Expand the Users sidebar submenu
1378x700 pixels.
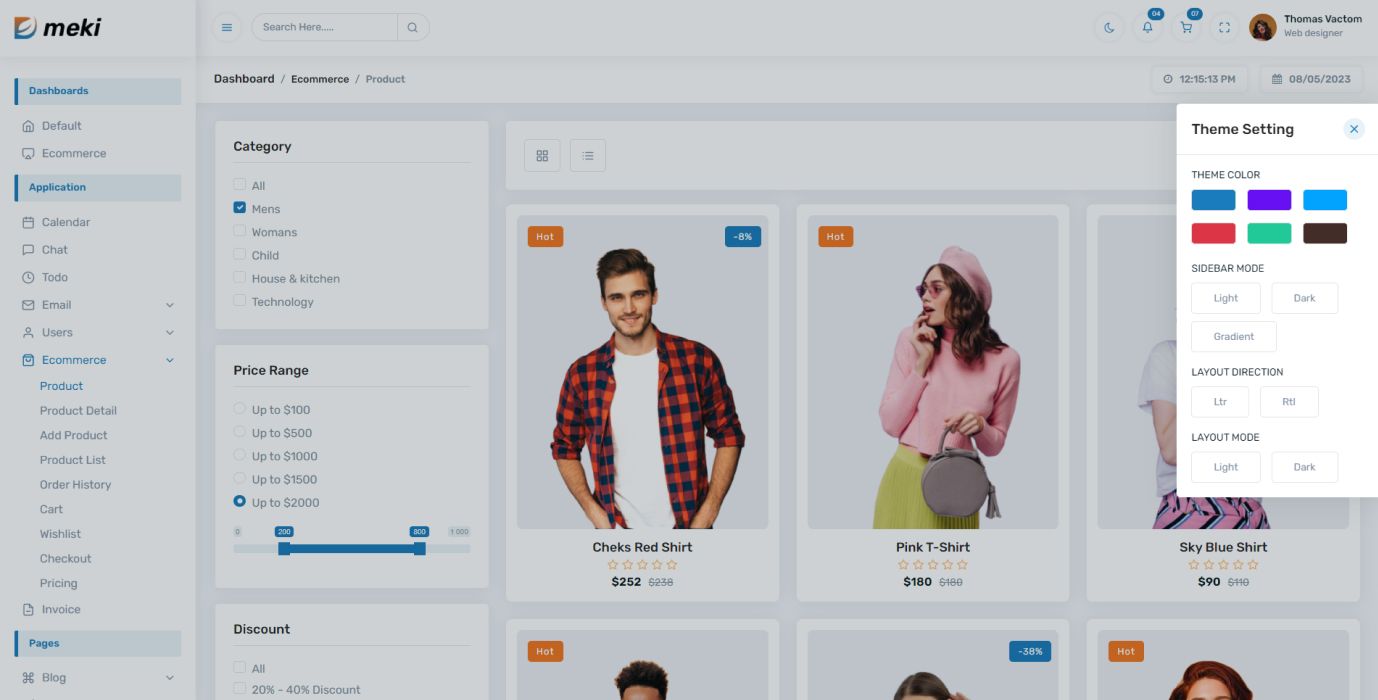click(x=169, y=332)
